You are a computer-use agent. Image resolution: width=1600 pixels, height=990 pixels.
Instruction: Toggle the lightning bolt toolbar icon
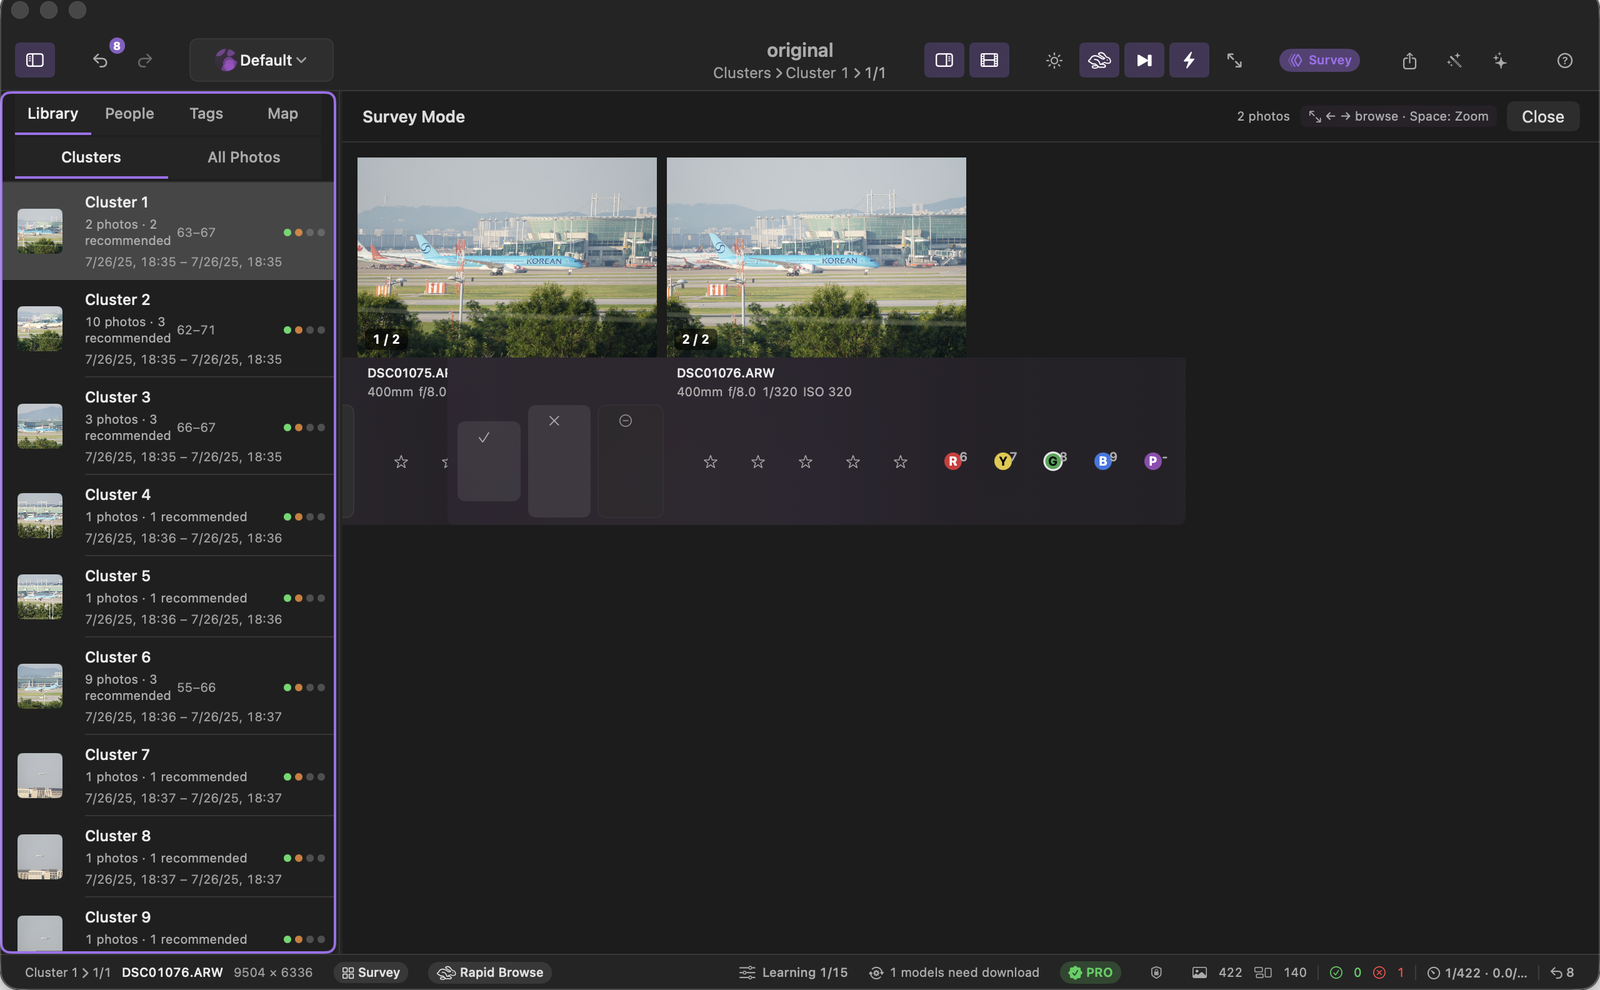1189,60
